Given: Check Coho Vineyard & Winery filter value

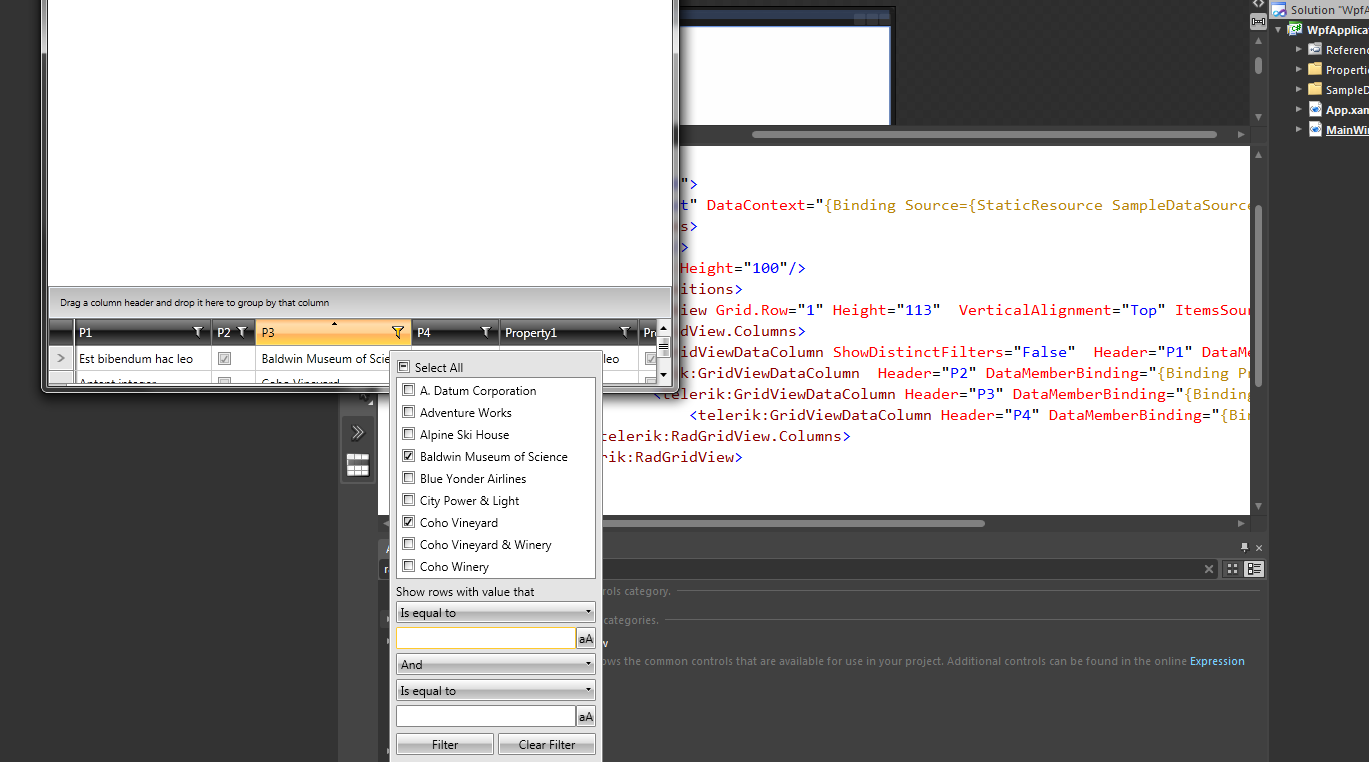Looking at the screenshot, I should tap(408, 544).
